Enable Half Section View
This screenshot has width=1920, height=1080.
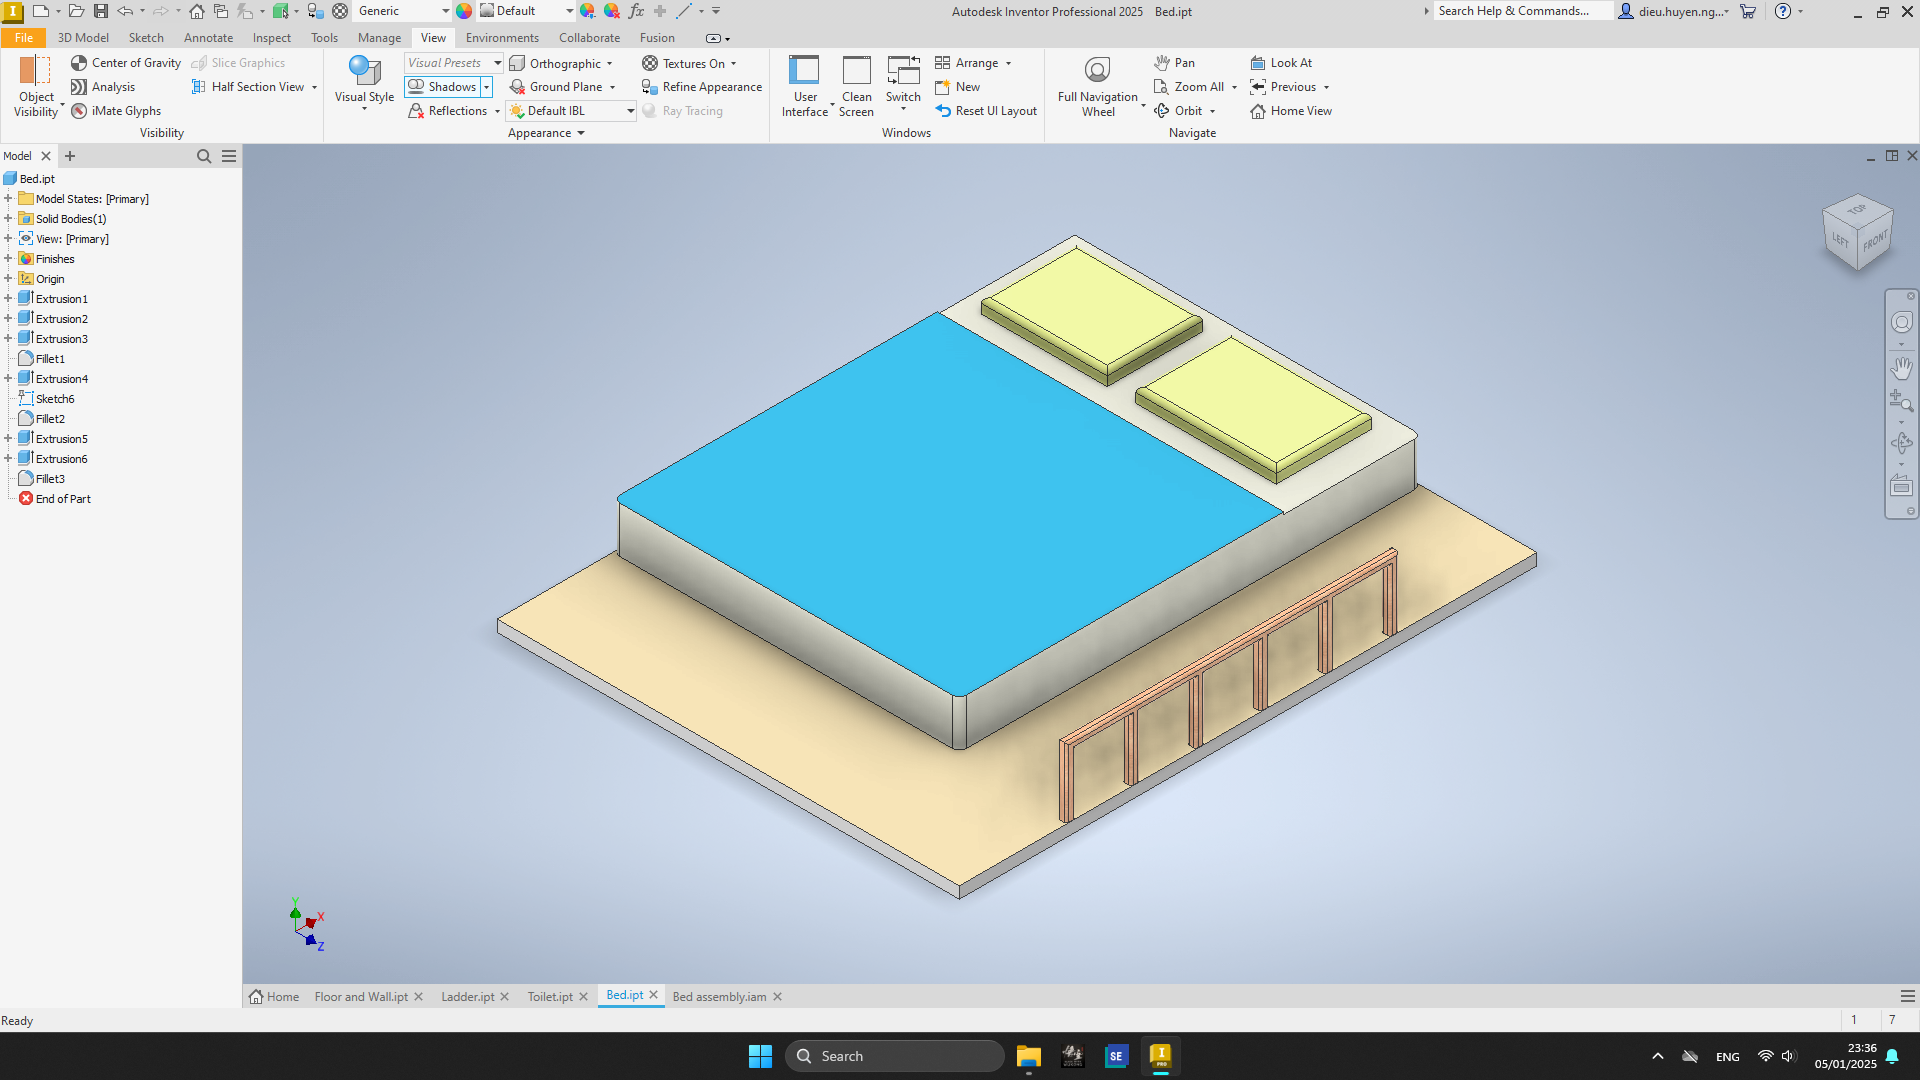(248, 87)
